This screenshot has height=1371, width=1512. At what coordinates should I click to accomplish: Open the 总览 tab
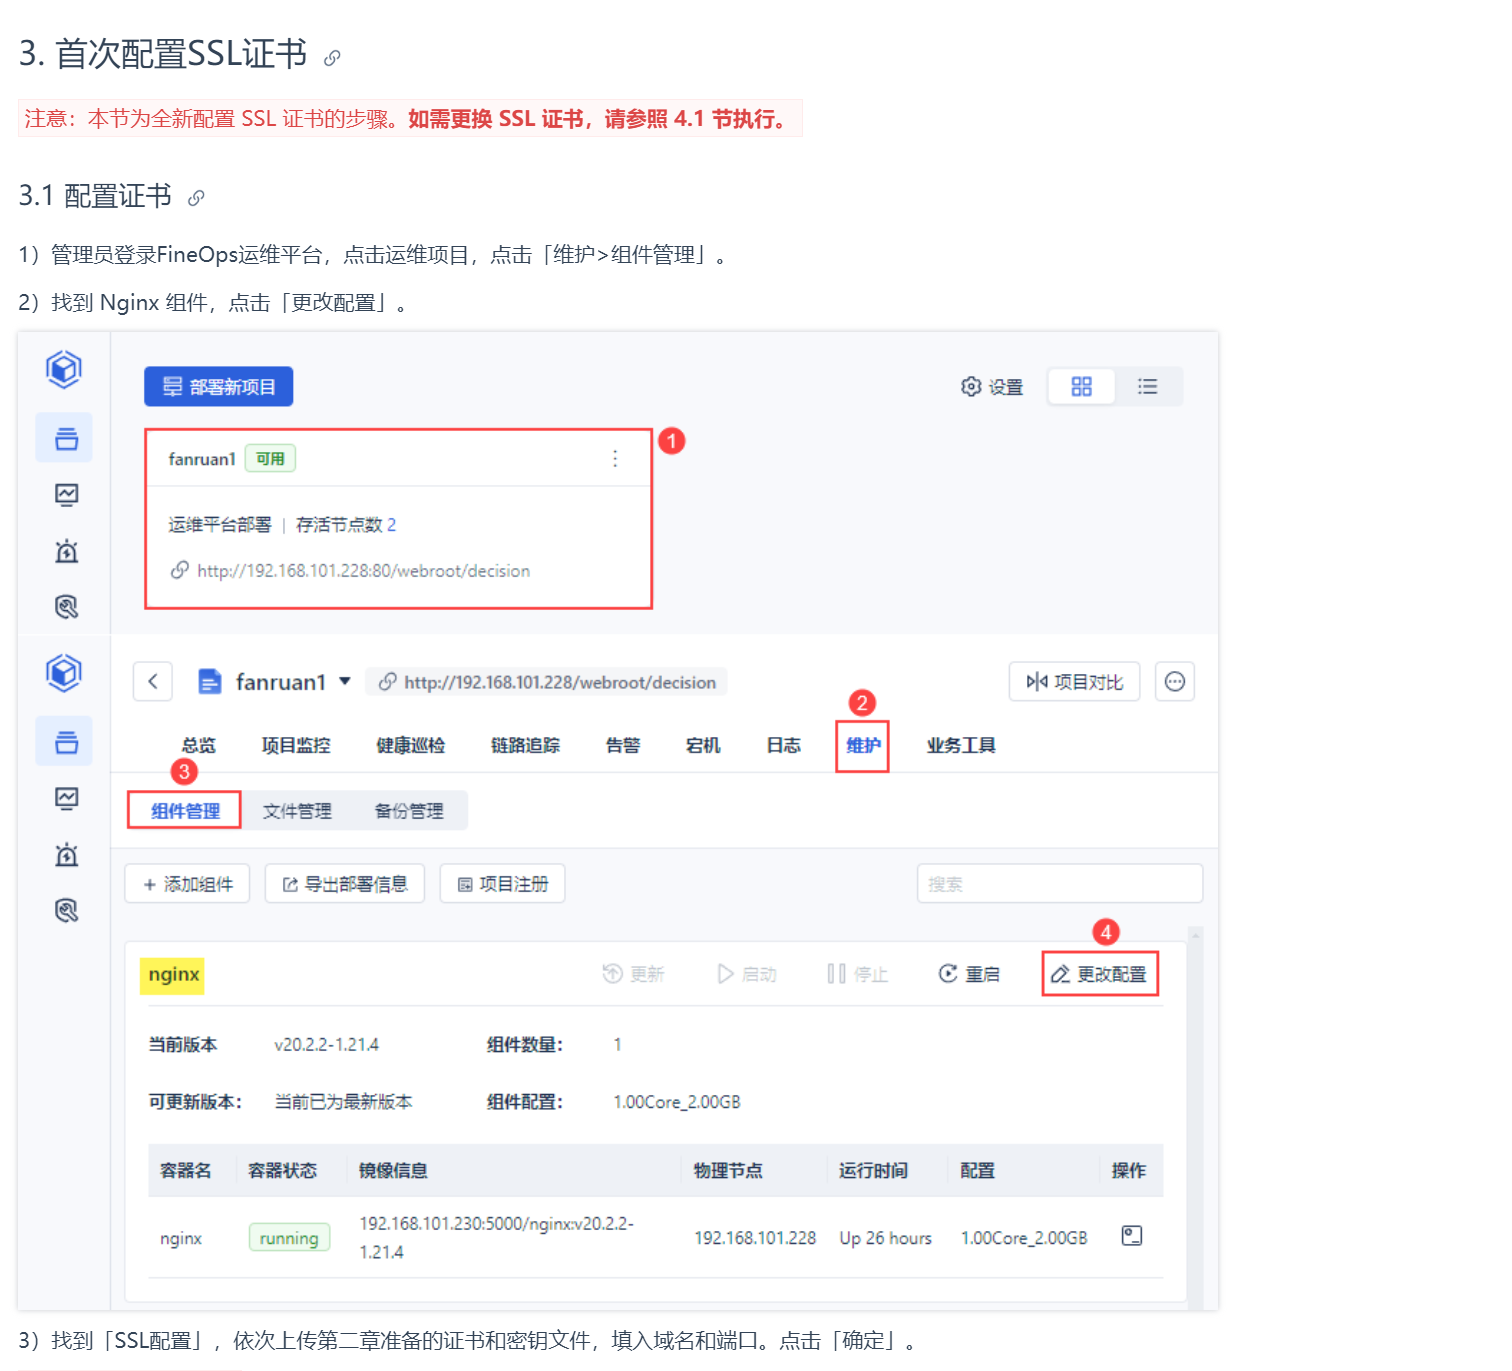199,745
